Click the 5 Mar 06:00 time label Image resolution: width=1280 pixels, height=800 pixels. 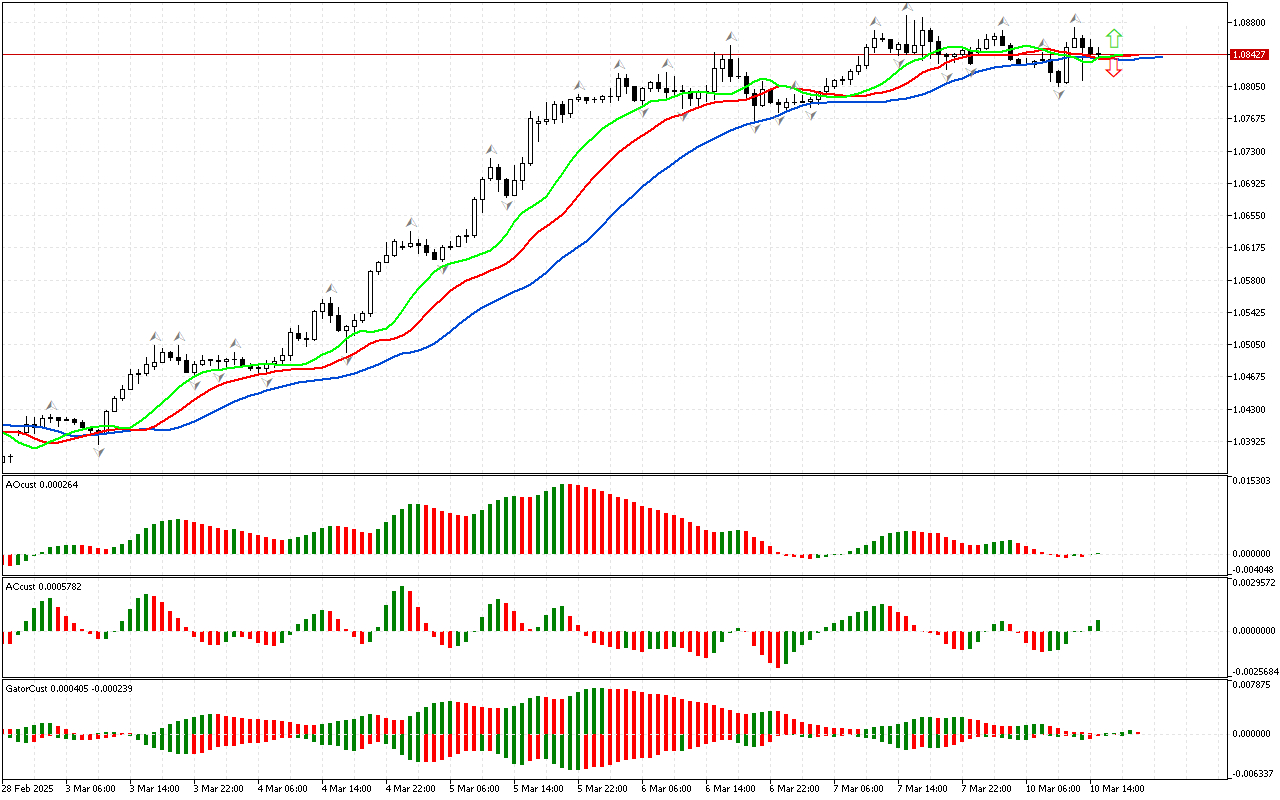475,789
